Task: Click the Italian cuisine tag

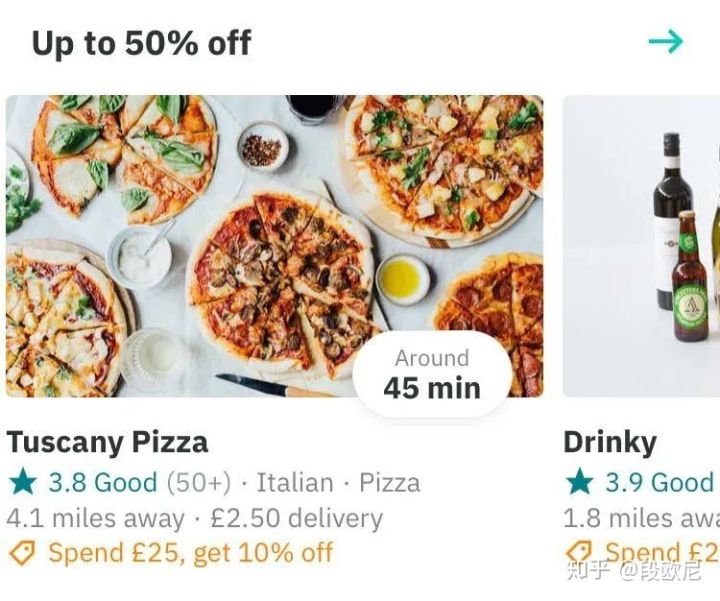Action: (x=294, y=482)
